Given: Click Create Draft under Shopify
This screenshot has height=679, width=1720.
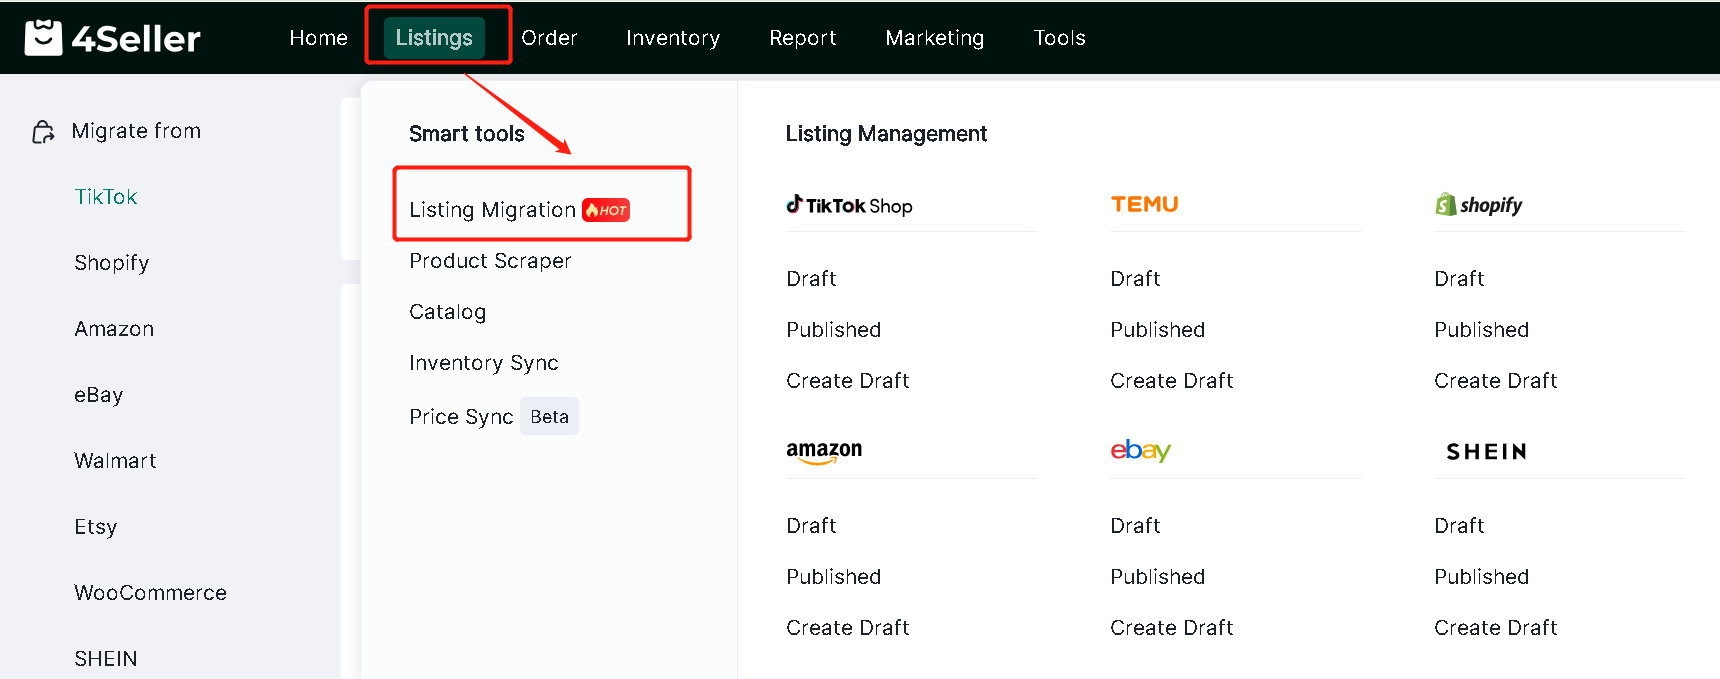Looking at the screenshot, I should [1495, 381].
